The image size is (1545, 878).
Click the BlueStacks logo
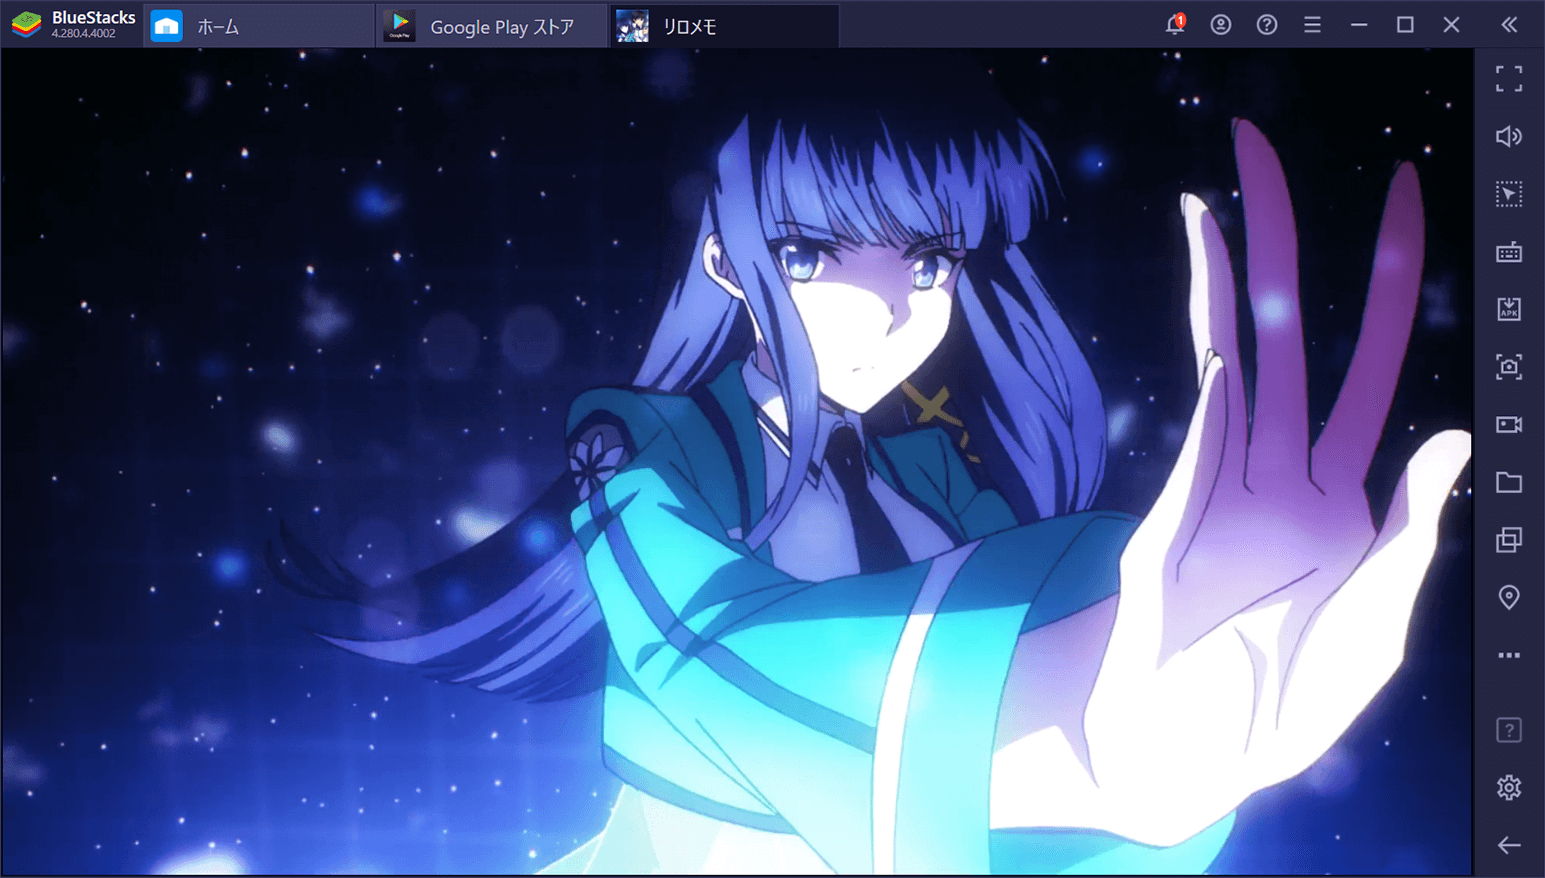tap(26, 25)
